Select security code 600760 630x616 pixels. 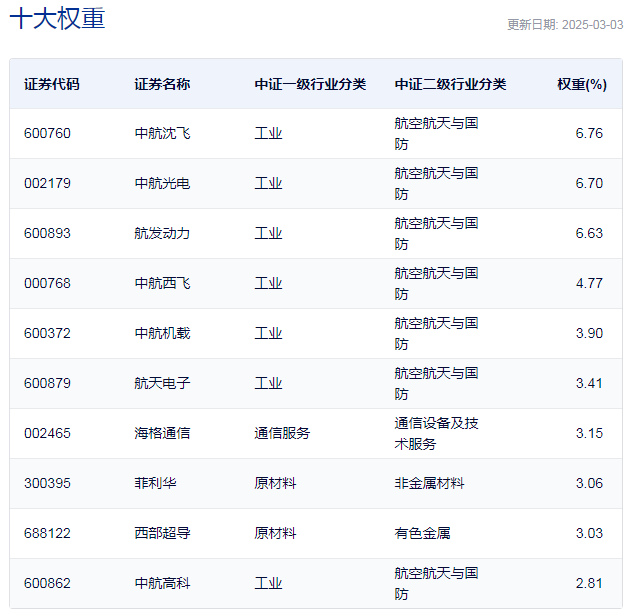(x=47, y=133)
